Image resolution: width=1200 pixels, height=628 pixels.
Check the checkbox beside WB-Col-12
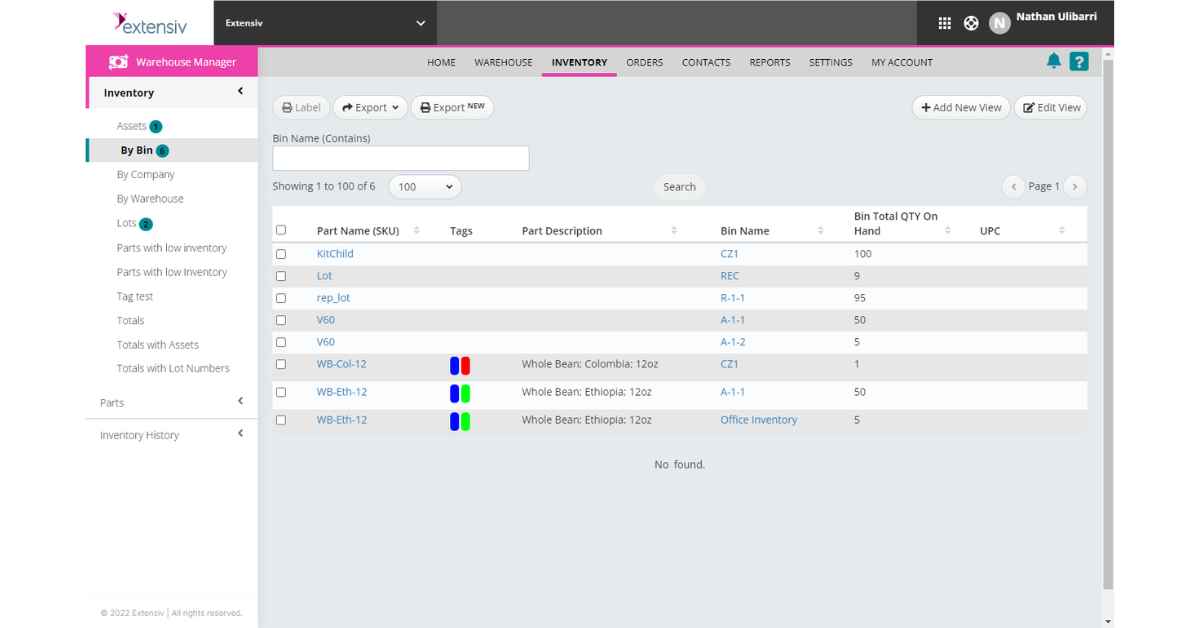(x=281, y=364)
